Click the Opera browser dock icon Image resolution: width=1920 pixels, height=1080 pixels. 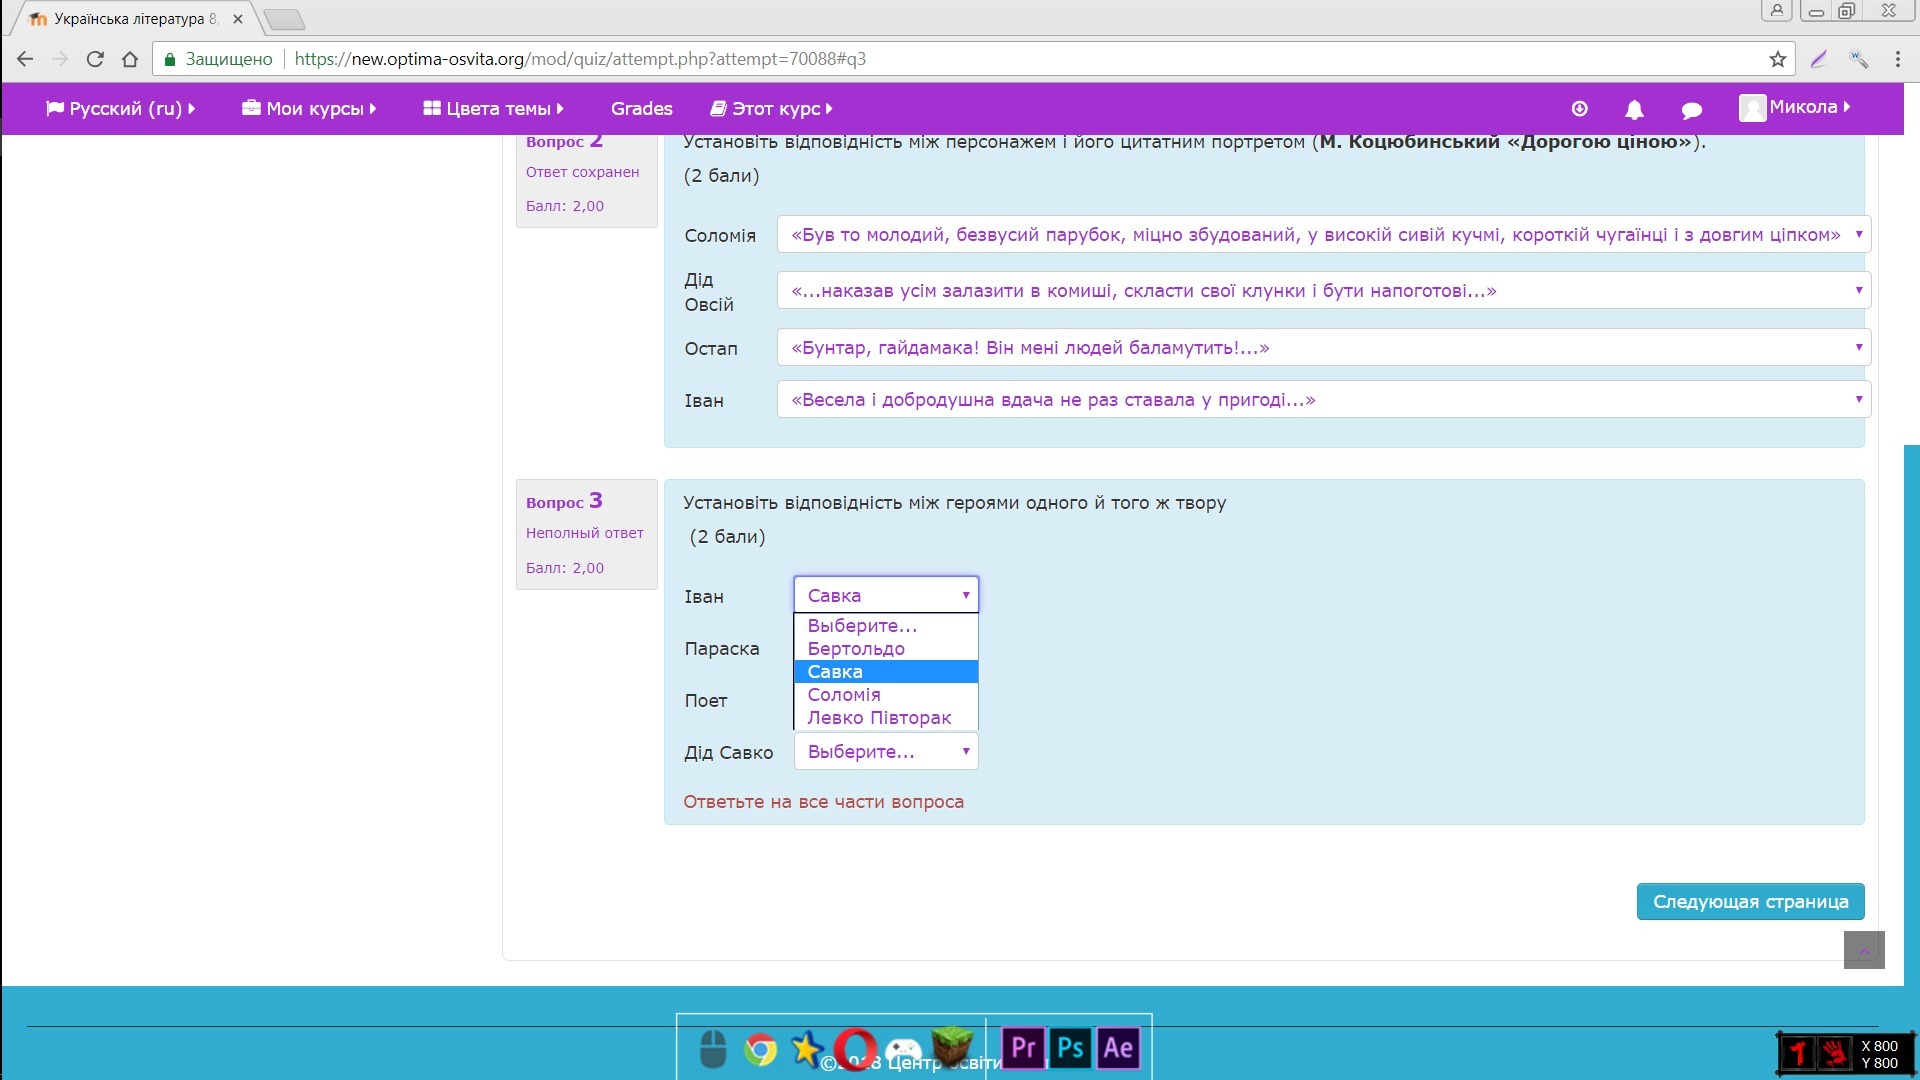coord(856,1048)
